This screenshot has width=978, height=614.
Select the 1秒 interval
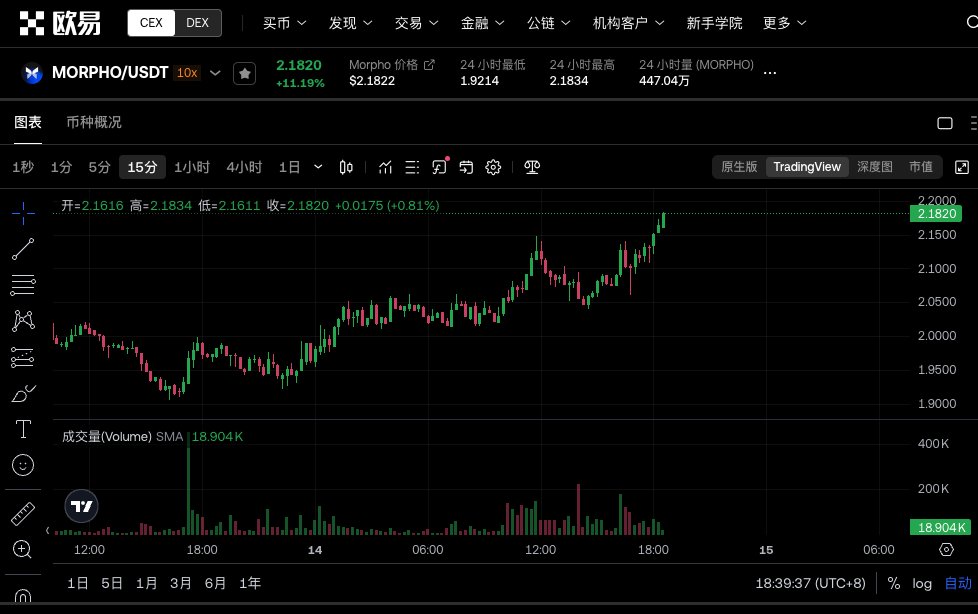click(23, 167)
